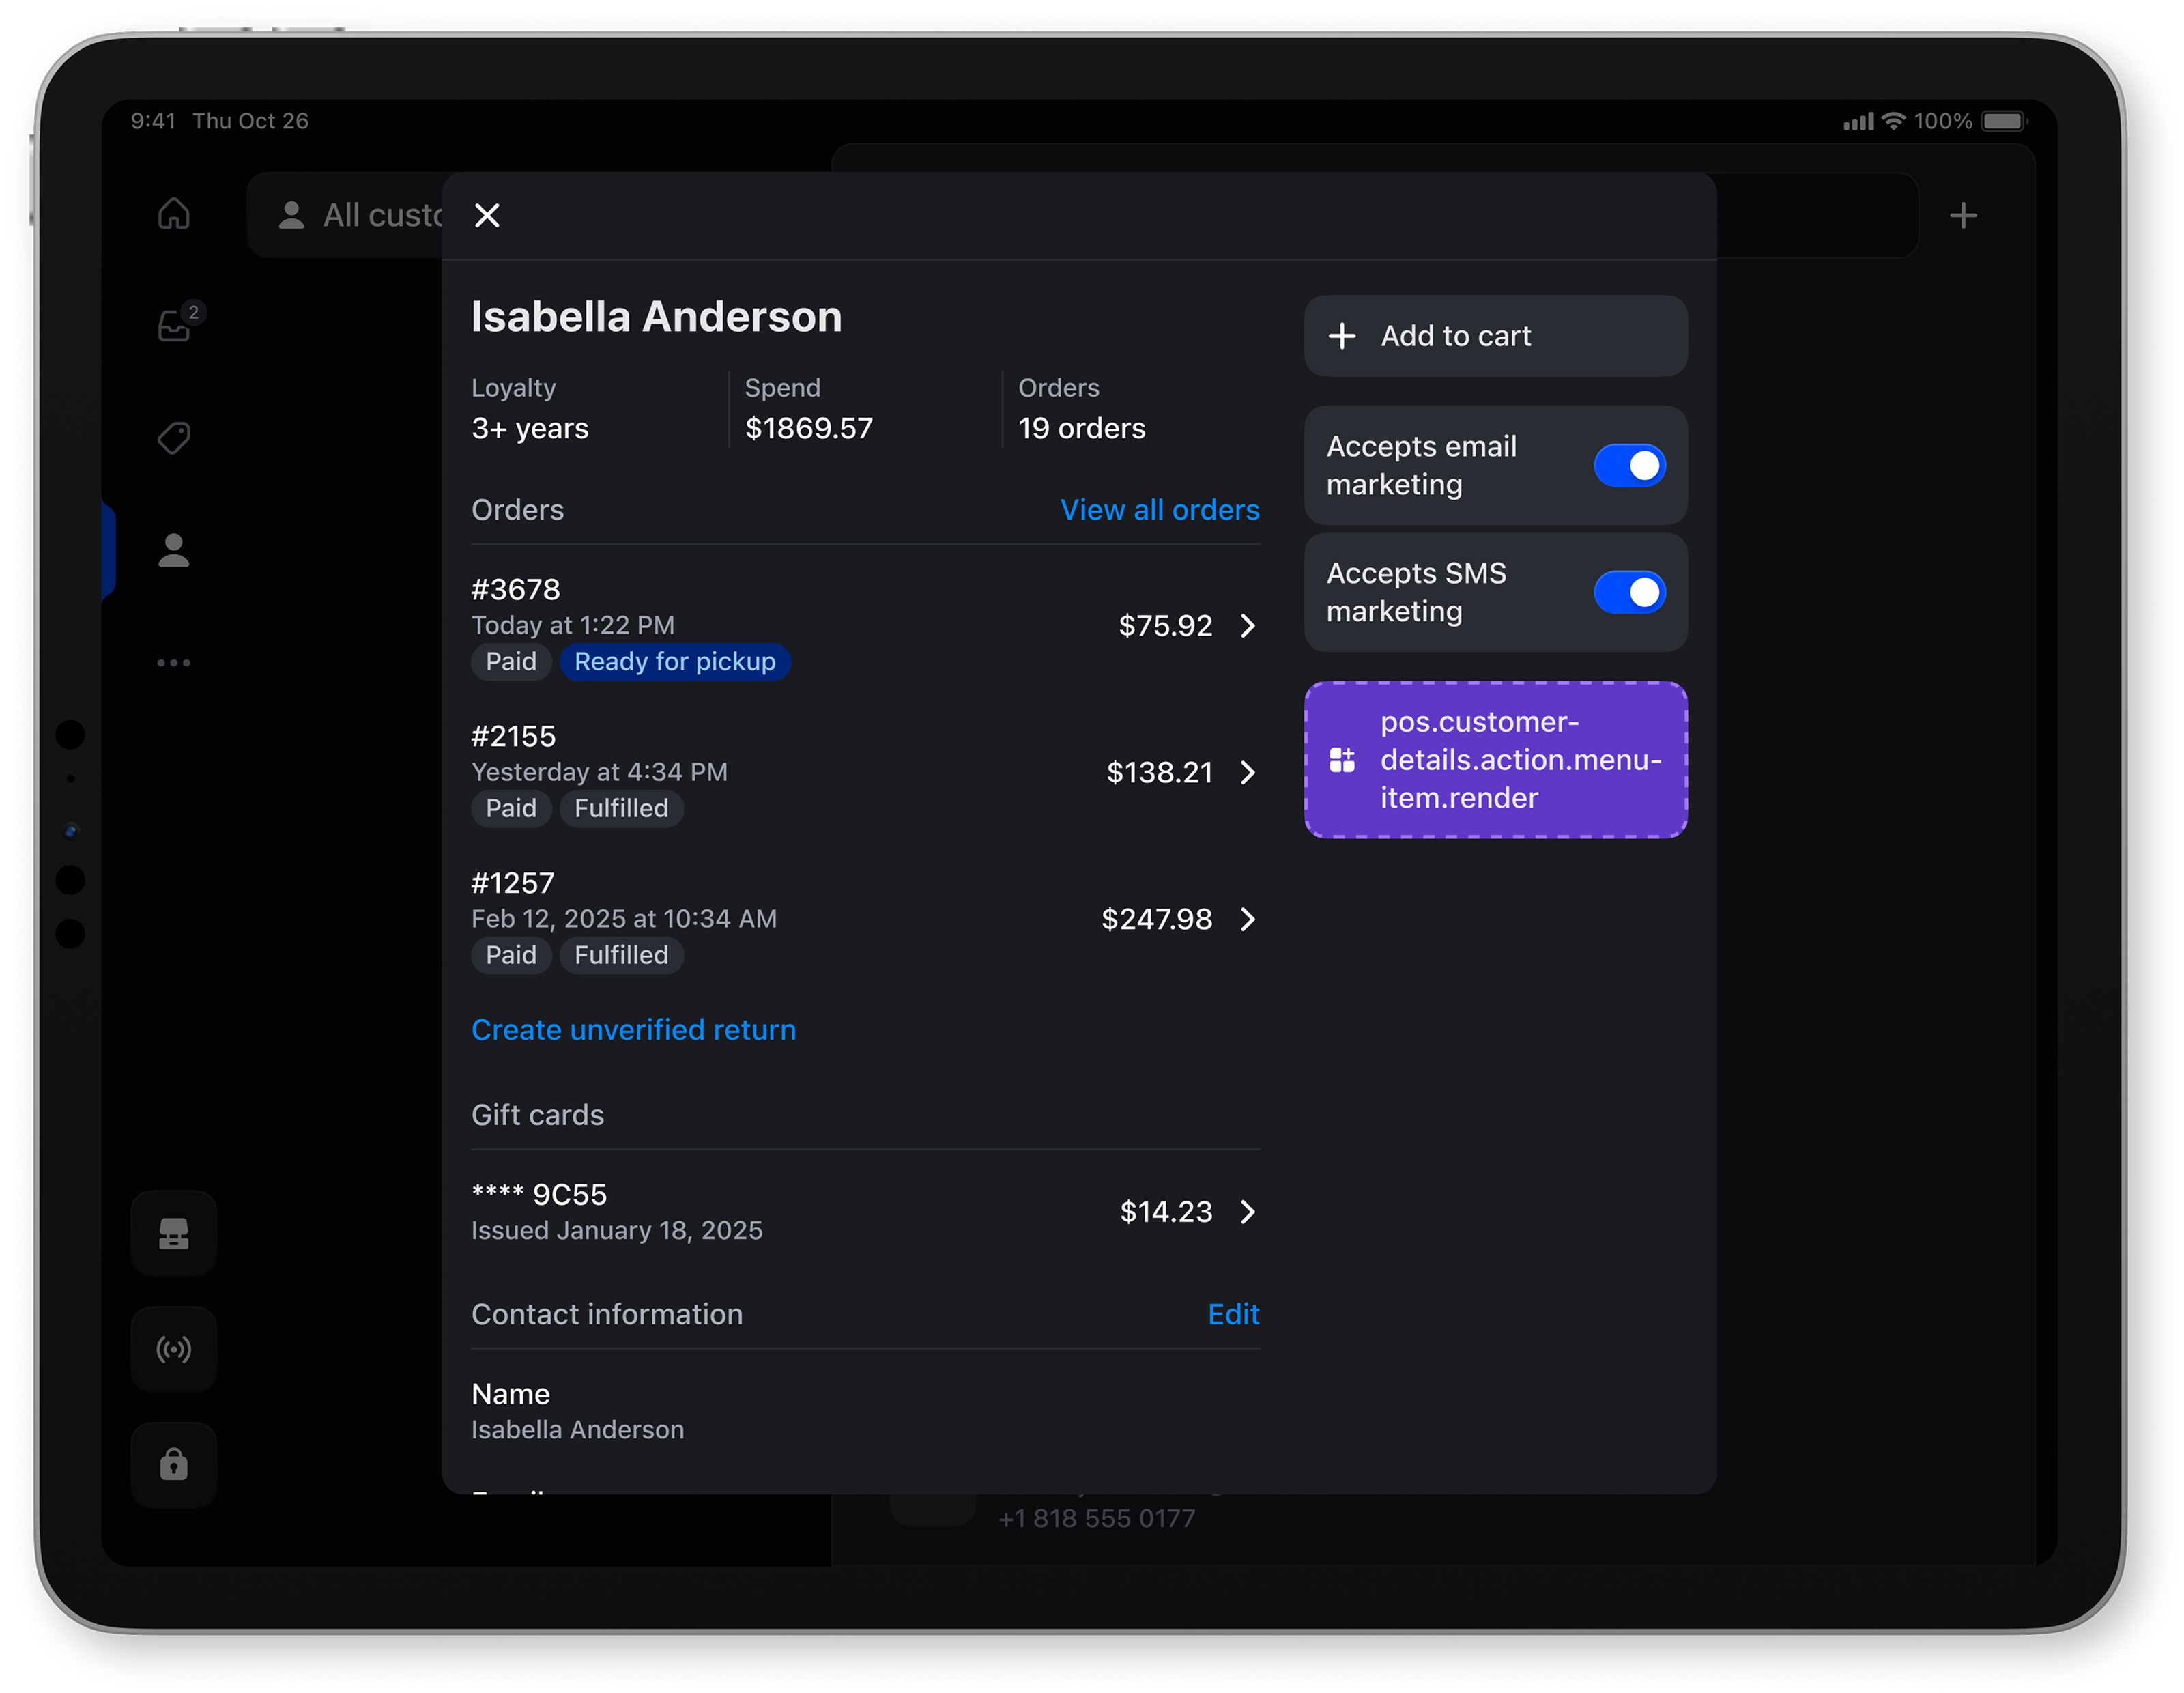Image resolution: width=2184 pixels, height=1693 pixels.
Task: Click Yesterday at 4:34 PM timestamp
Action: point(600,772)
